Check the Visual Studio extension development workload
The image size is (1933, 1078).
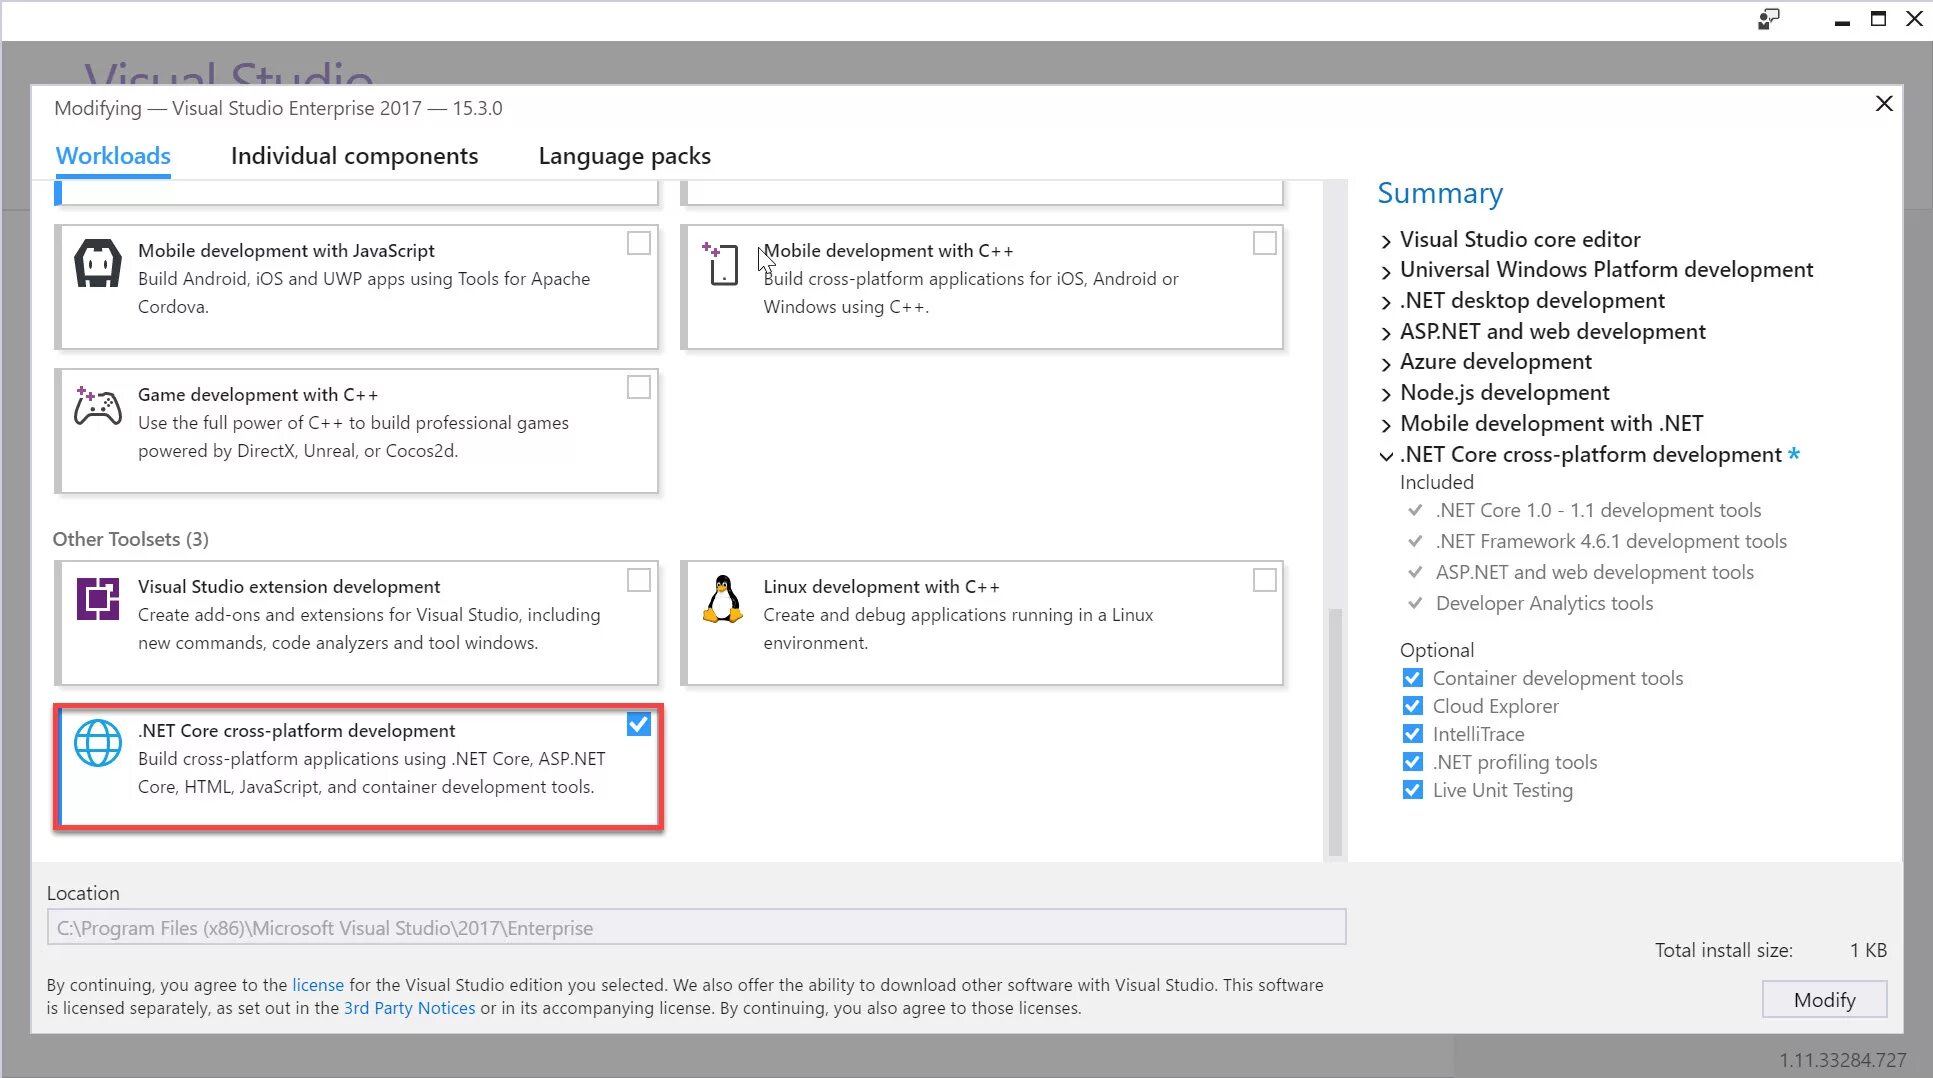pos(639,580)
